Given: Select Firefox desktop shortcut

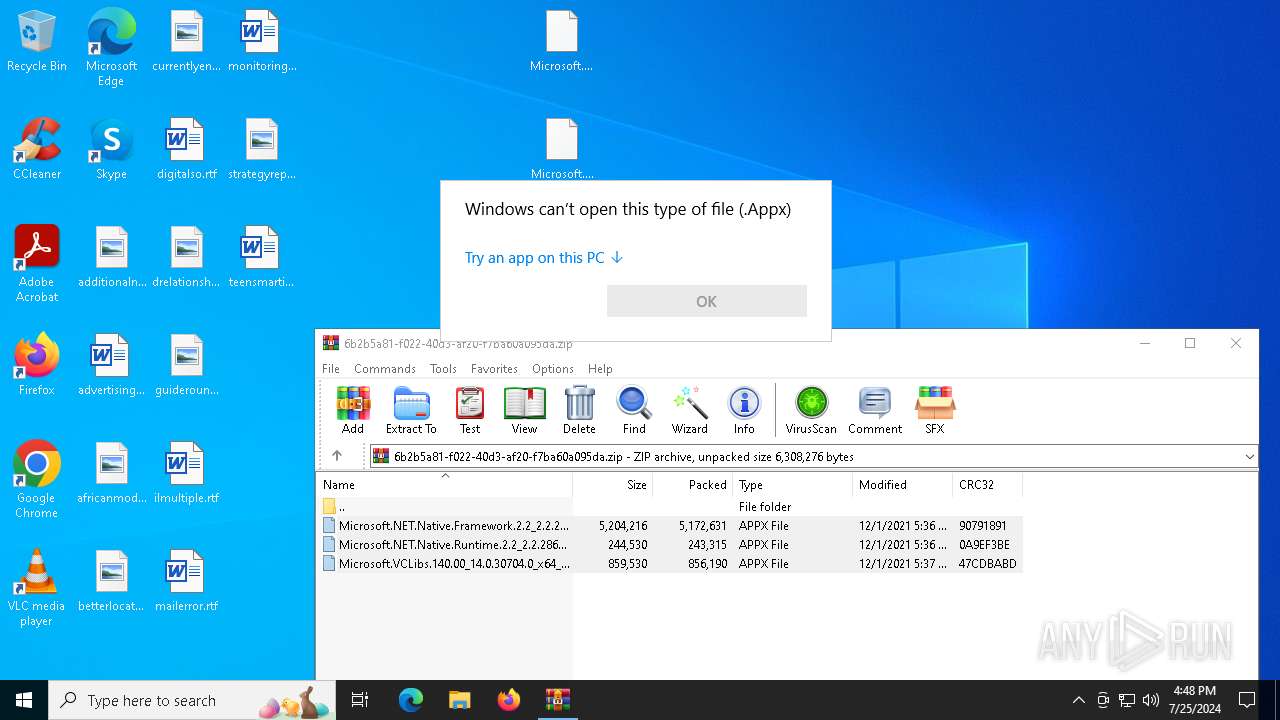Looking at the screenshot, I should coord(37,366).
